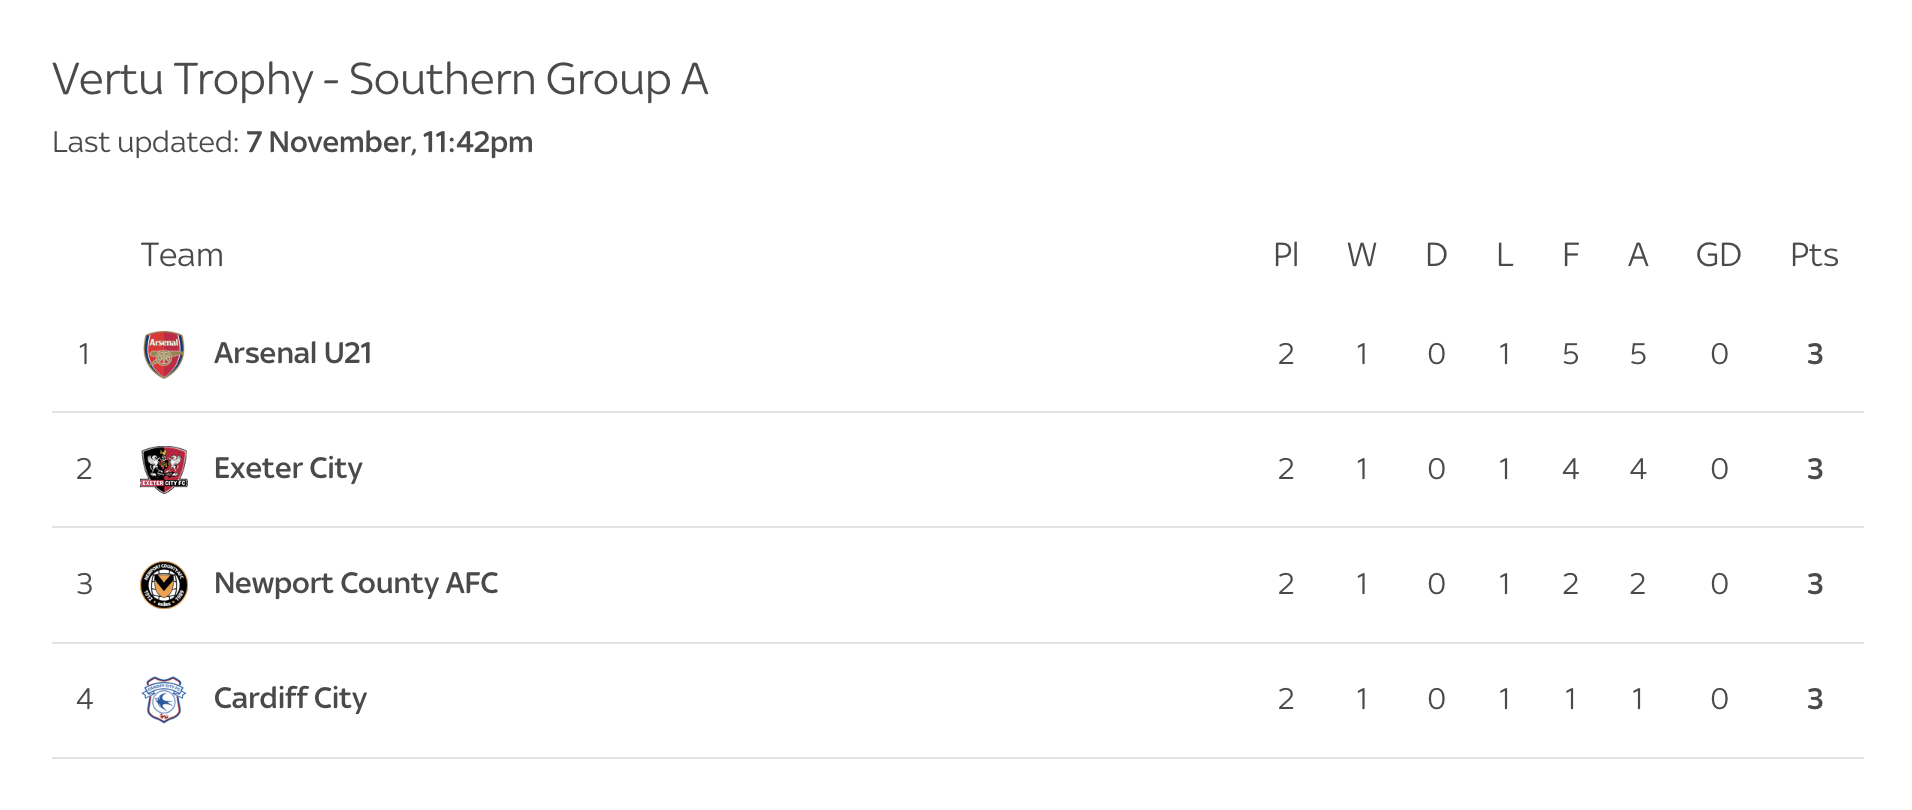Click the Pts column header

1814,256
